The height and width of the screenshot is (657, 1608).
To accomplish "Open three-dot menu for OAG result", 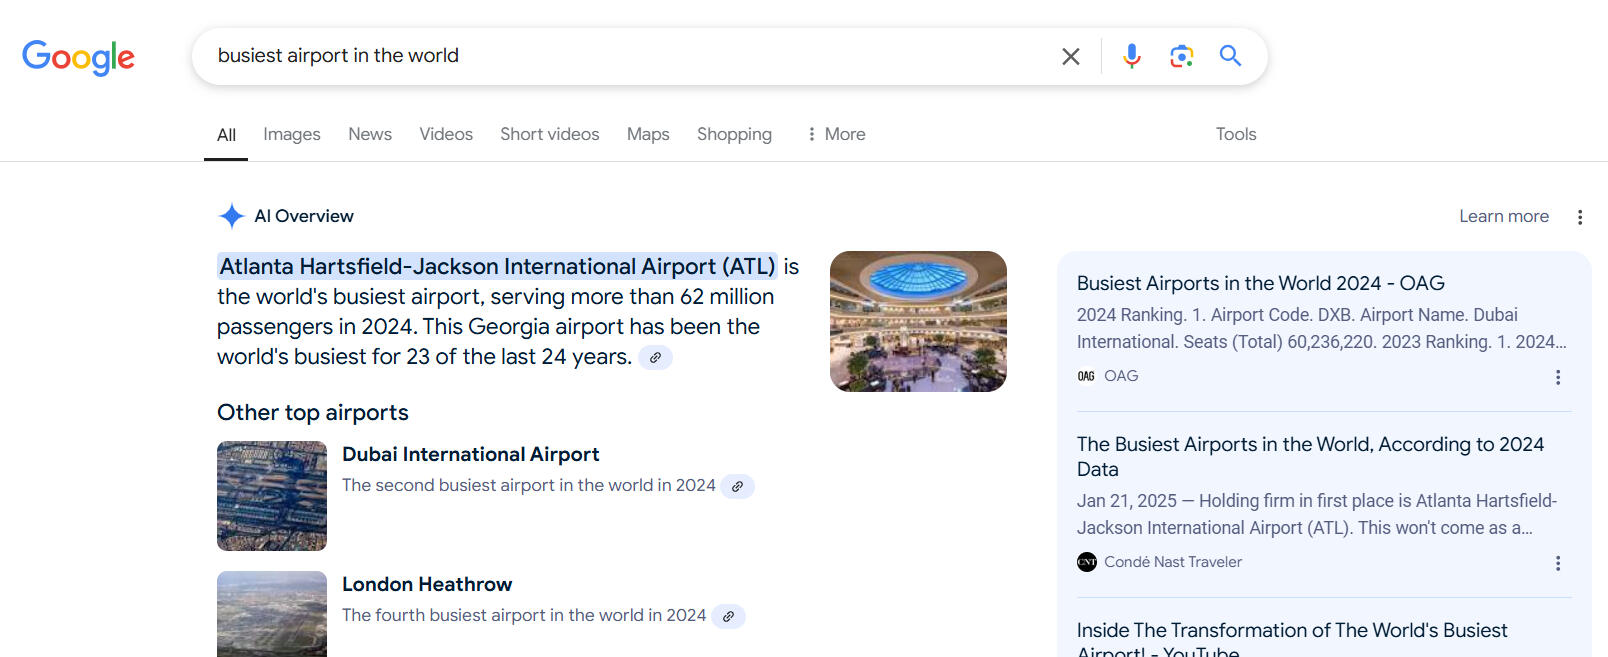I will pos(1558,377).
